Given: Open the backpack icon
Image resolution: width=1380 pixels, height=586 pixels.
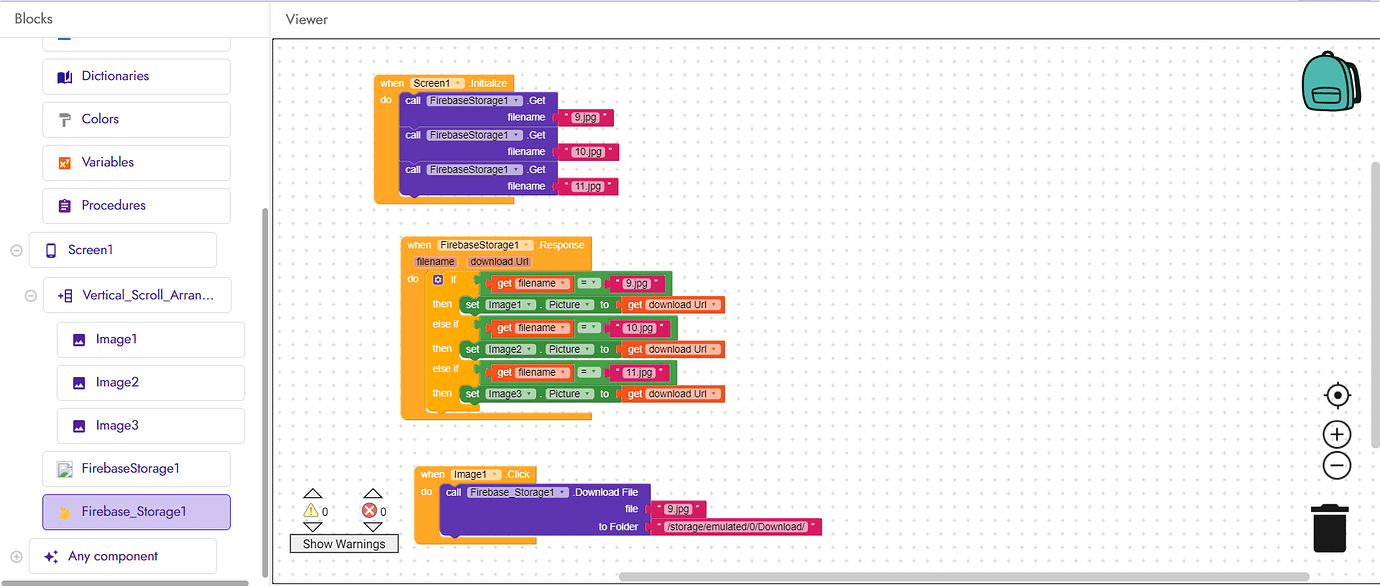Looking at the screenshot, I should (1330, 81).
